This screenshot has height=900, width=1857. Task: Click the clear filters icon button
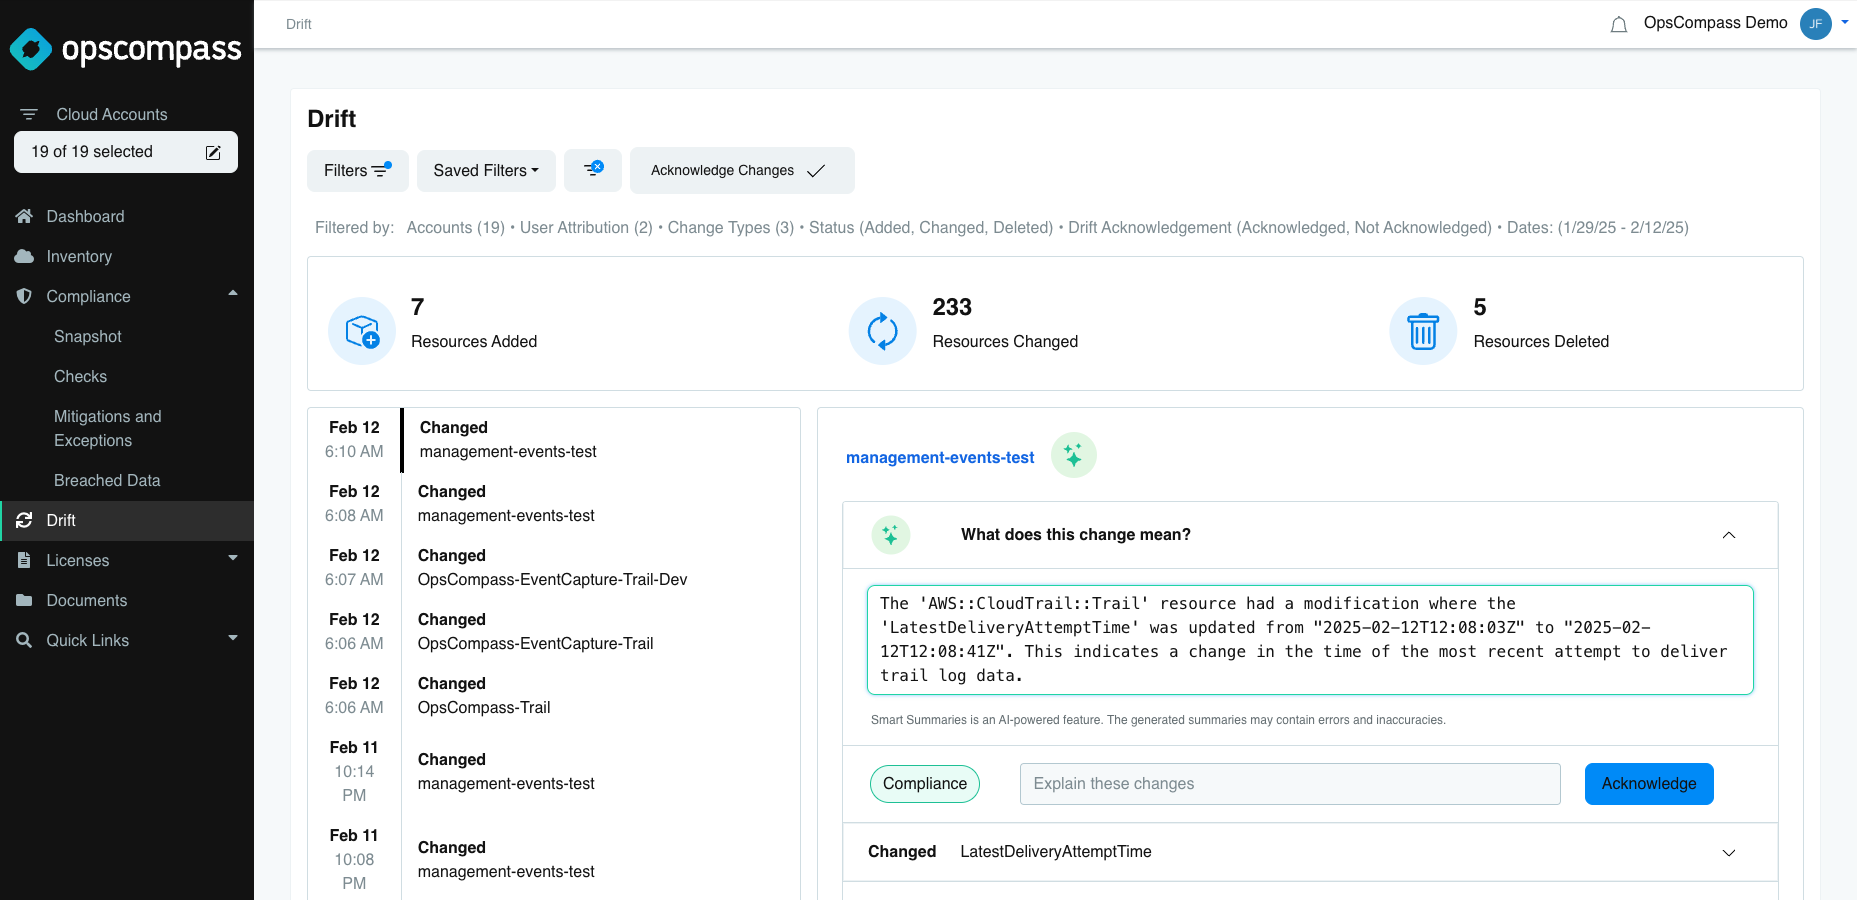pyautogui.click(x=593, y=170)
